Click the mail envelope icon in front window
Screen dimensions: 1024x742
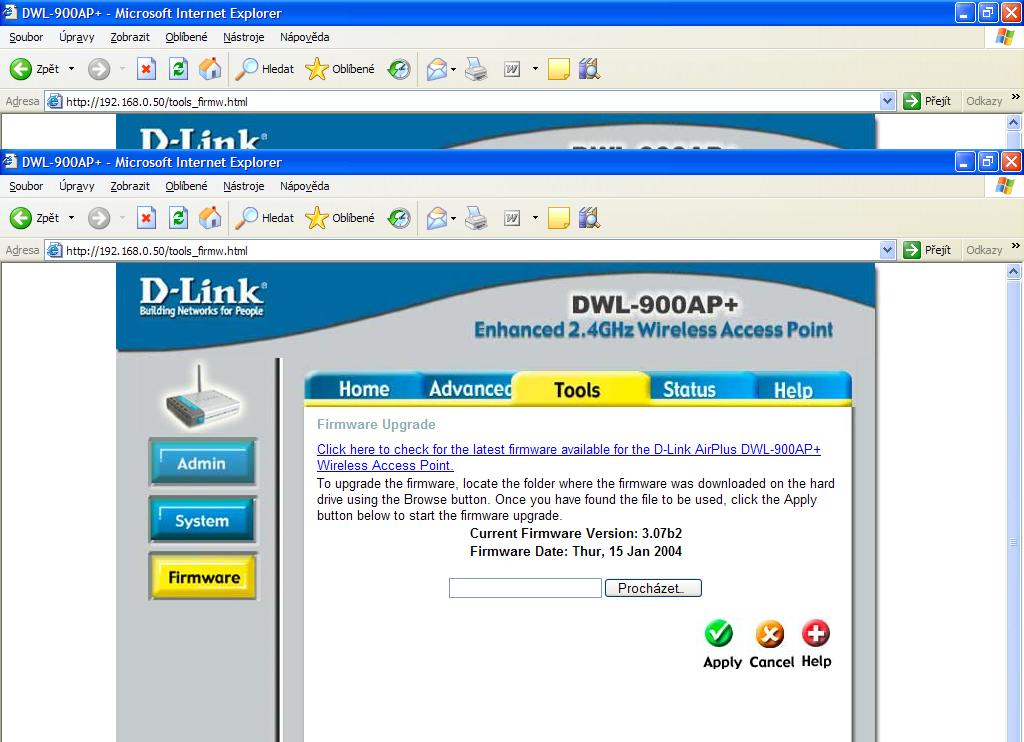point(436,218)
